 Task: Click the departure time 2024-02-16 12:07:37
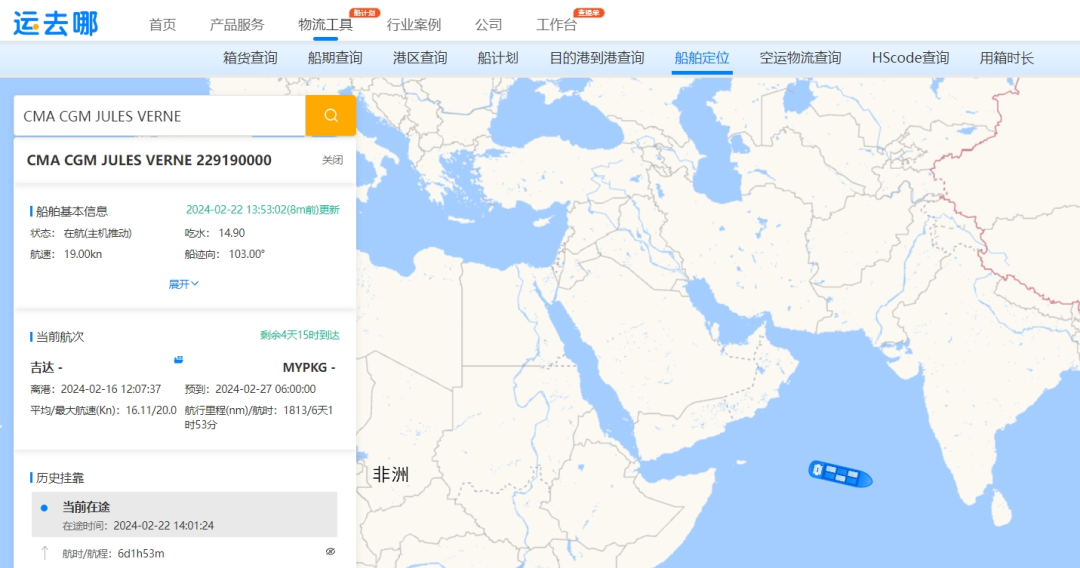111,389
